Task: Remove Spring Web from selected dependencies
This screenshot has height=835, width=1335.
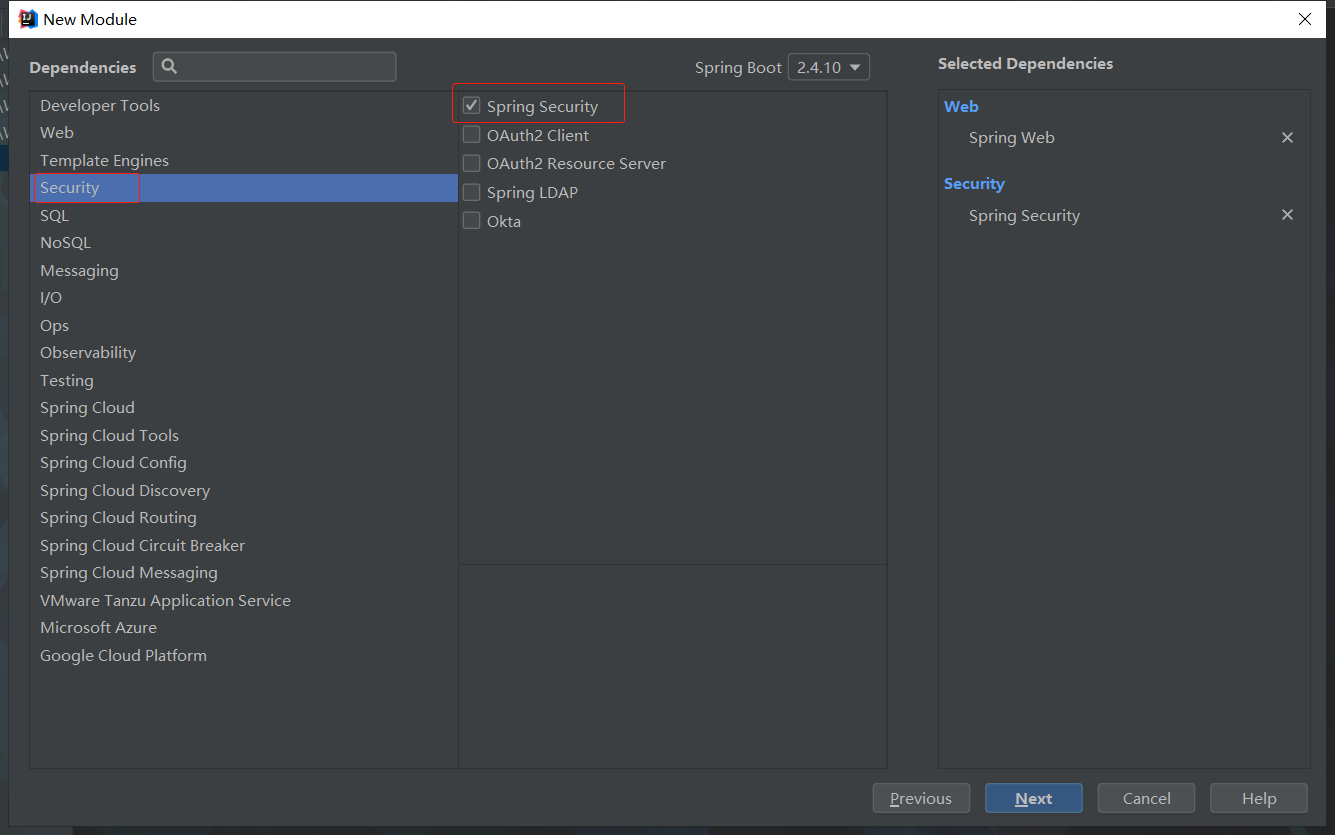Action: point(1287,138)
